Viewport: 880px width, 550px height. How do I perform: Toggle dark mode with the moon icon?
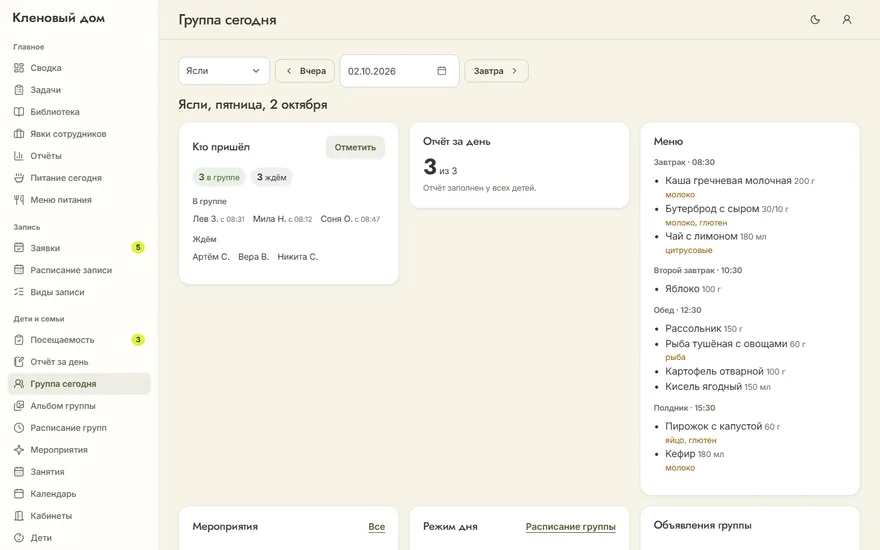pyautogui.click(x=815, y=20)
